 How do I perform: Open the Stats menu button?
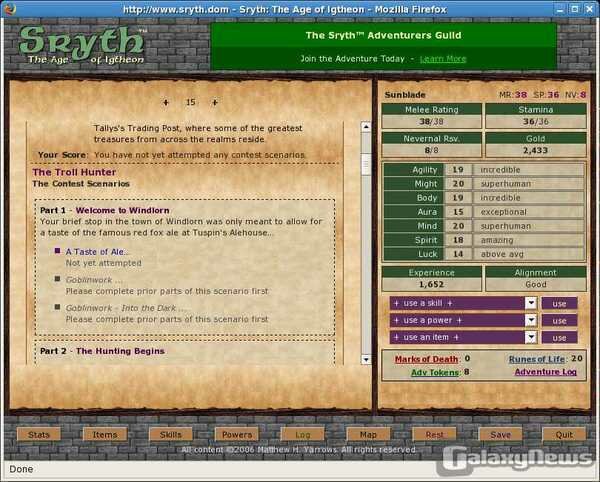[x=39, y=435]
